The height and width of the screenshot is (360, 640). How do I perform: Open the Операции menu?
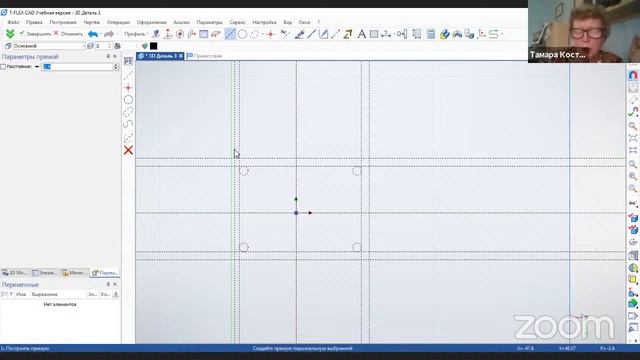(x=118, y=22)
